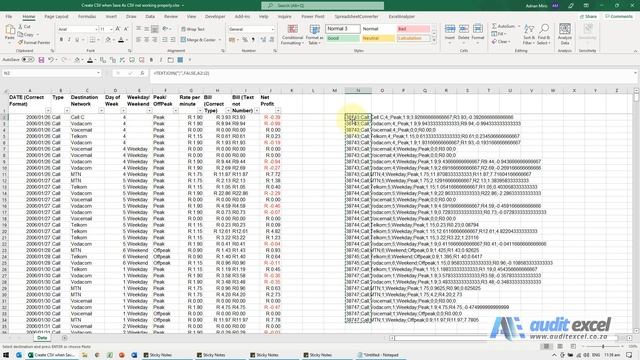This screenshot has height=360, width=640.
Task: Open the font name dropdown
Action: [96, 29]
